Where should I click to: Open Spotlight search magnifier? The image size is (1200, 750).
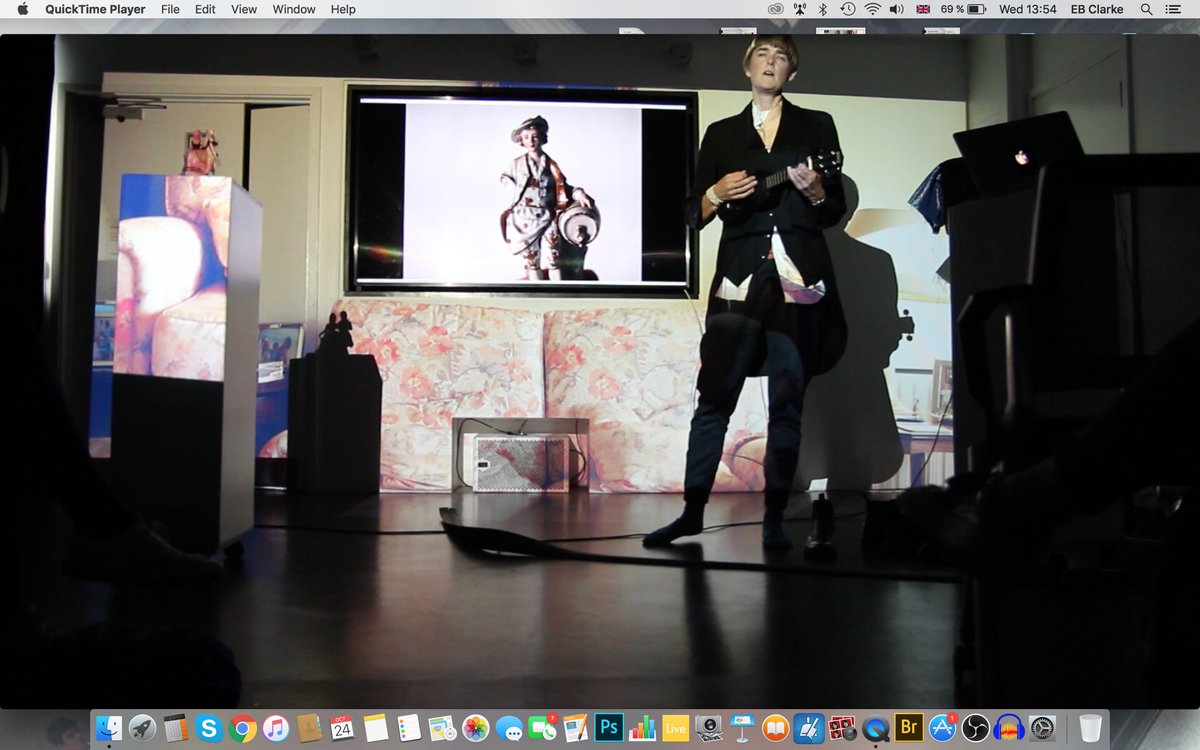click(x=1146, y=9)
